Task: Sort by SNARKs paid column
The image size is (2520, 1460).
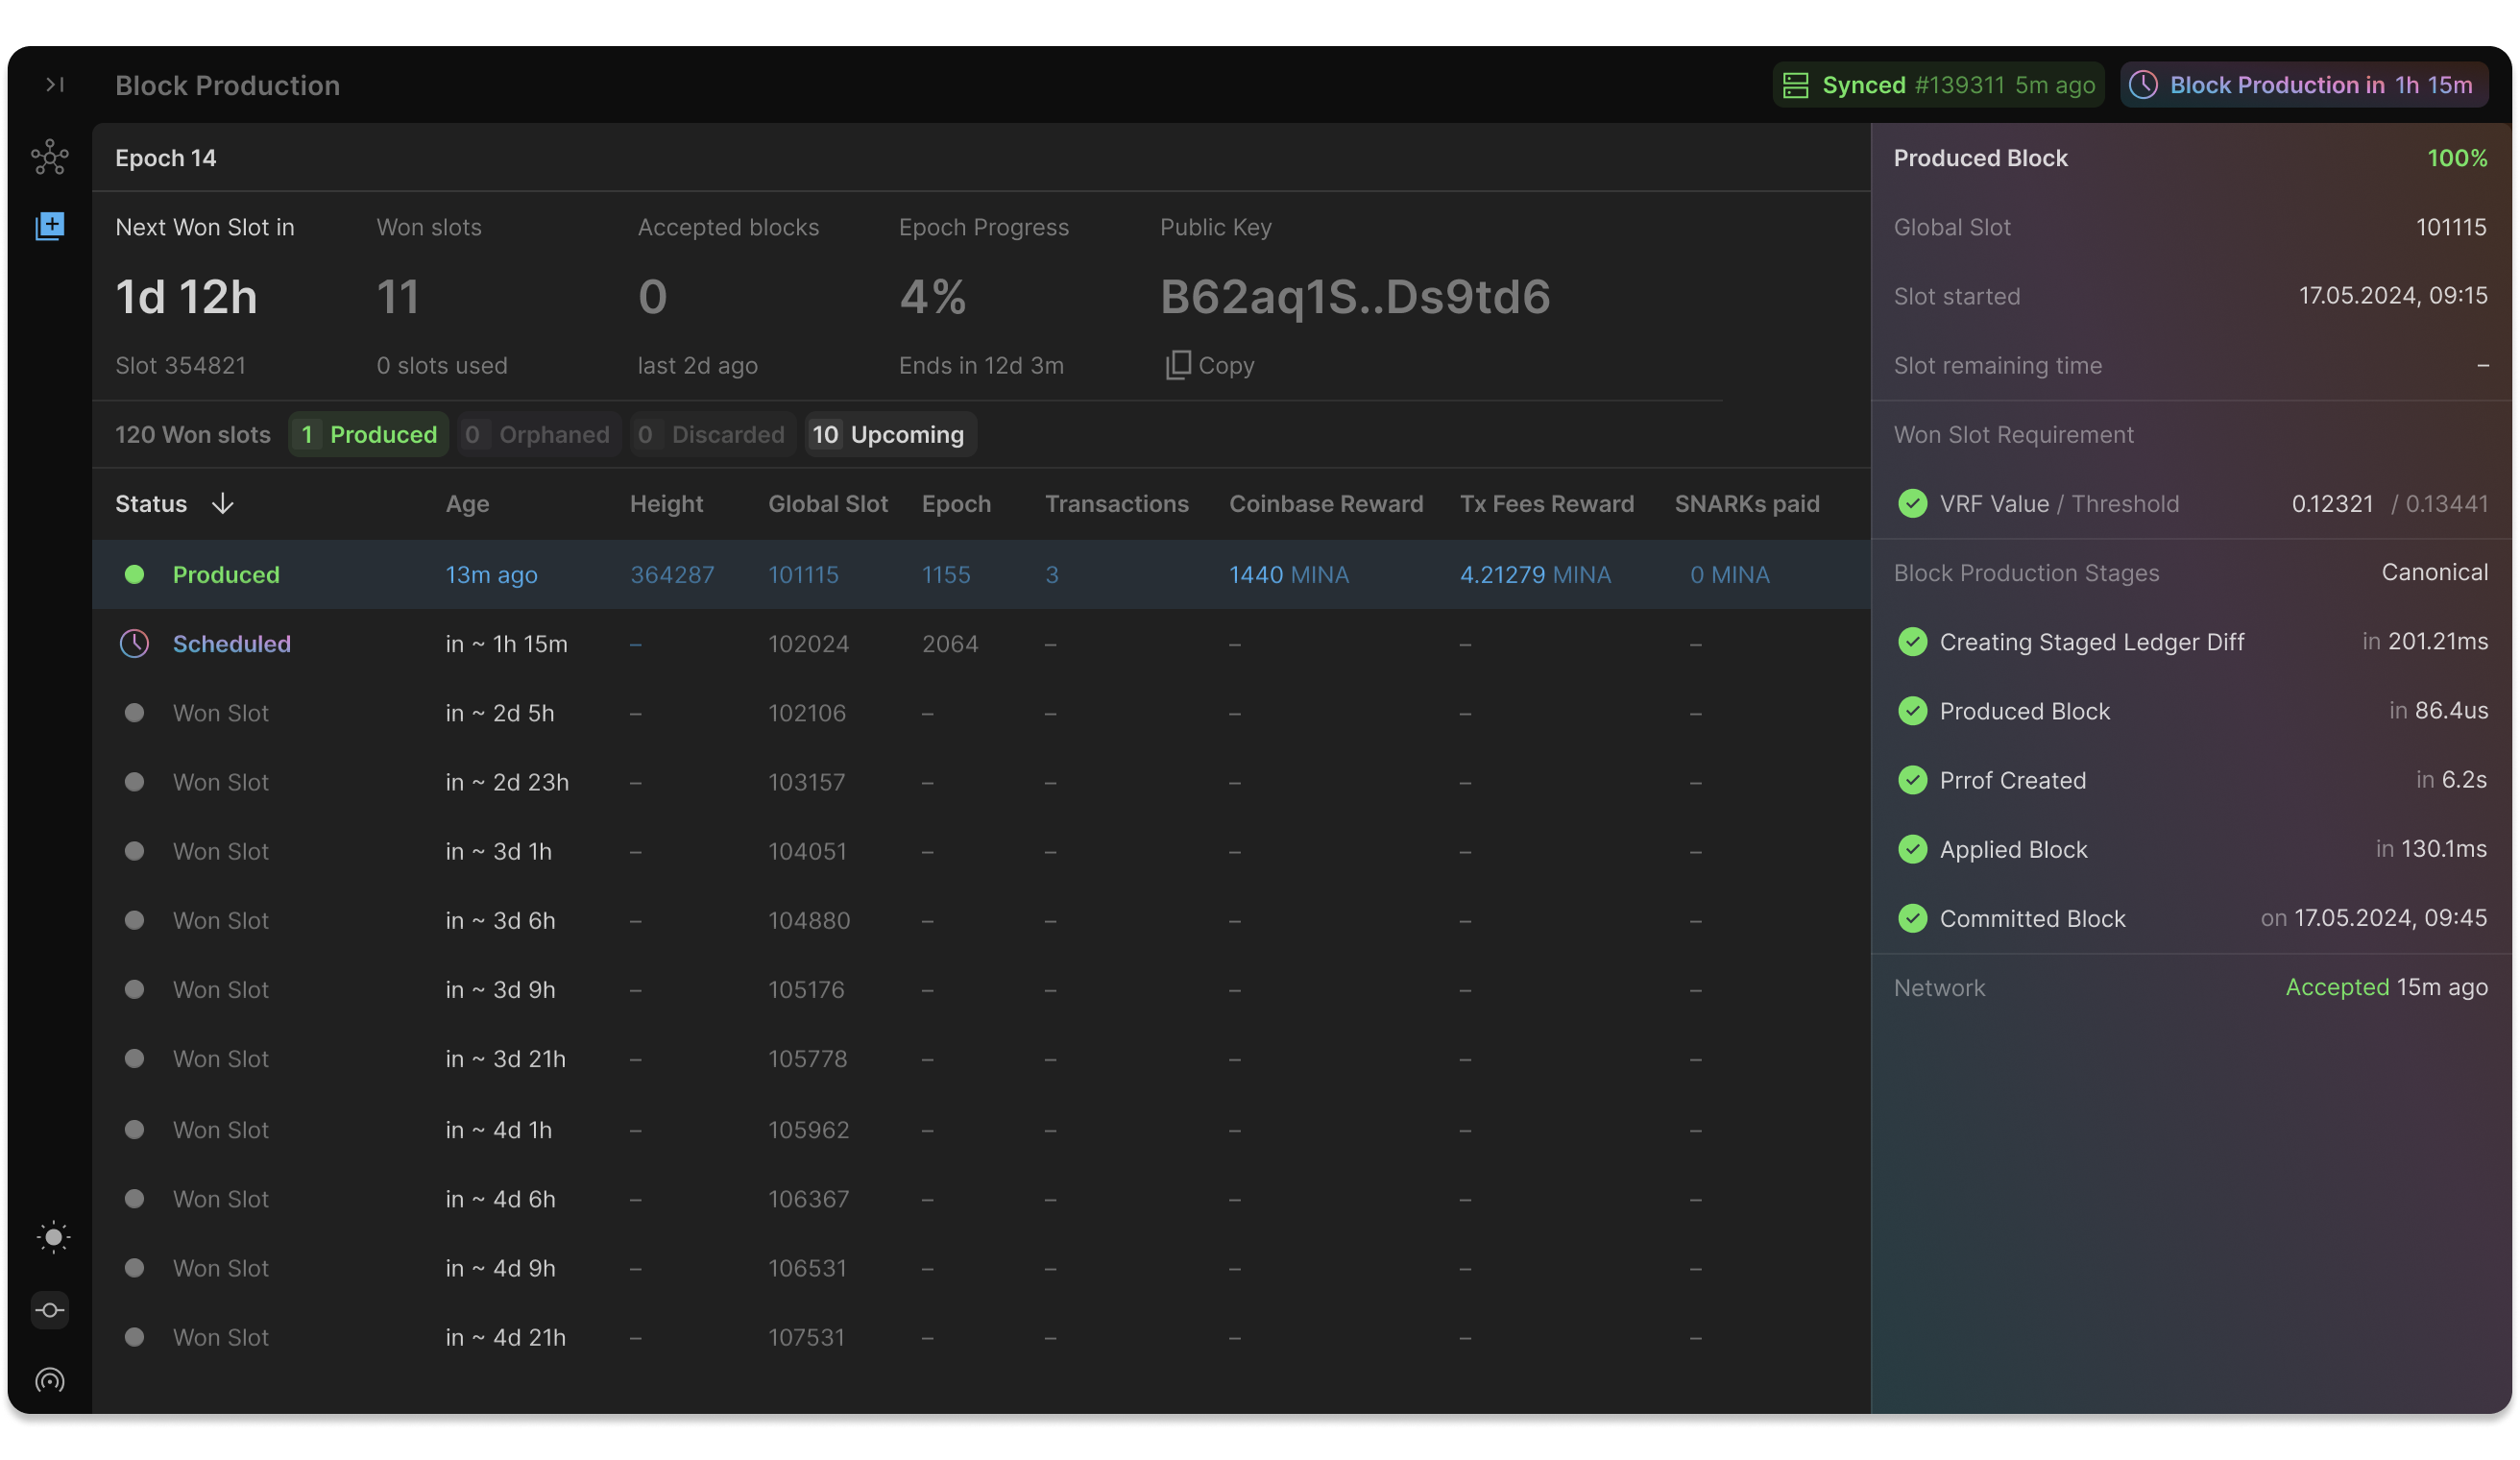Action: pos(1746,503)
